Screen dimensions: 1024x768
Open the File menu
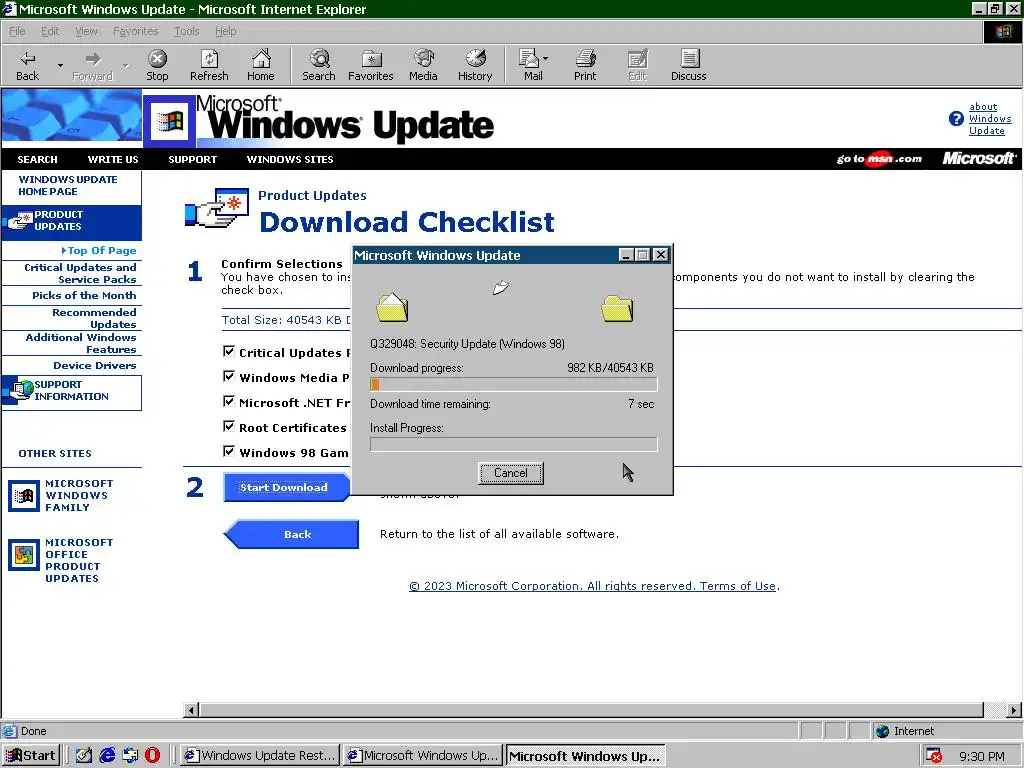coord(17,31)
